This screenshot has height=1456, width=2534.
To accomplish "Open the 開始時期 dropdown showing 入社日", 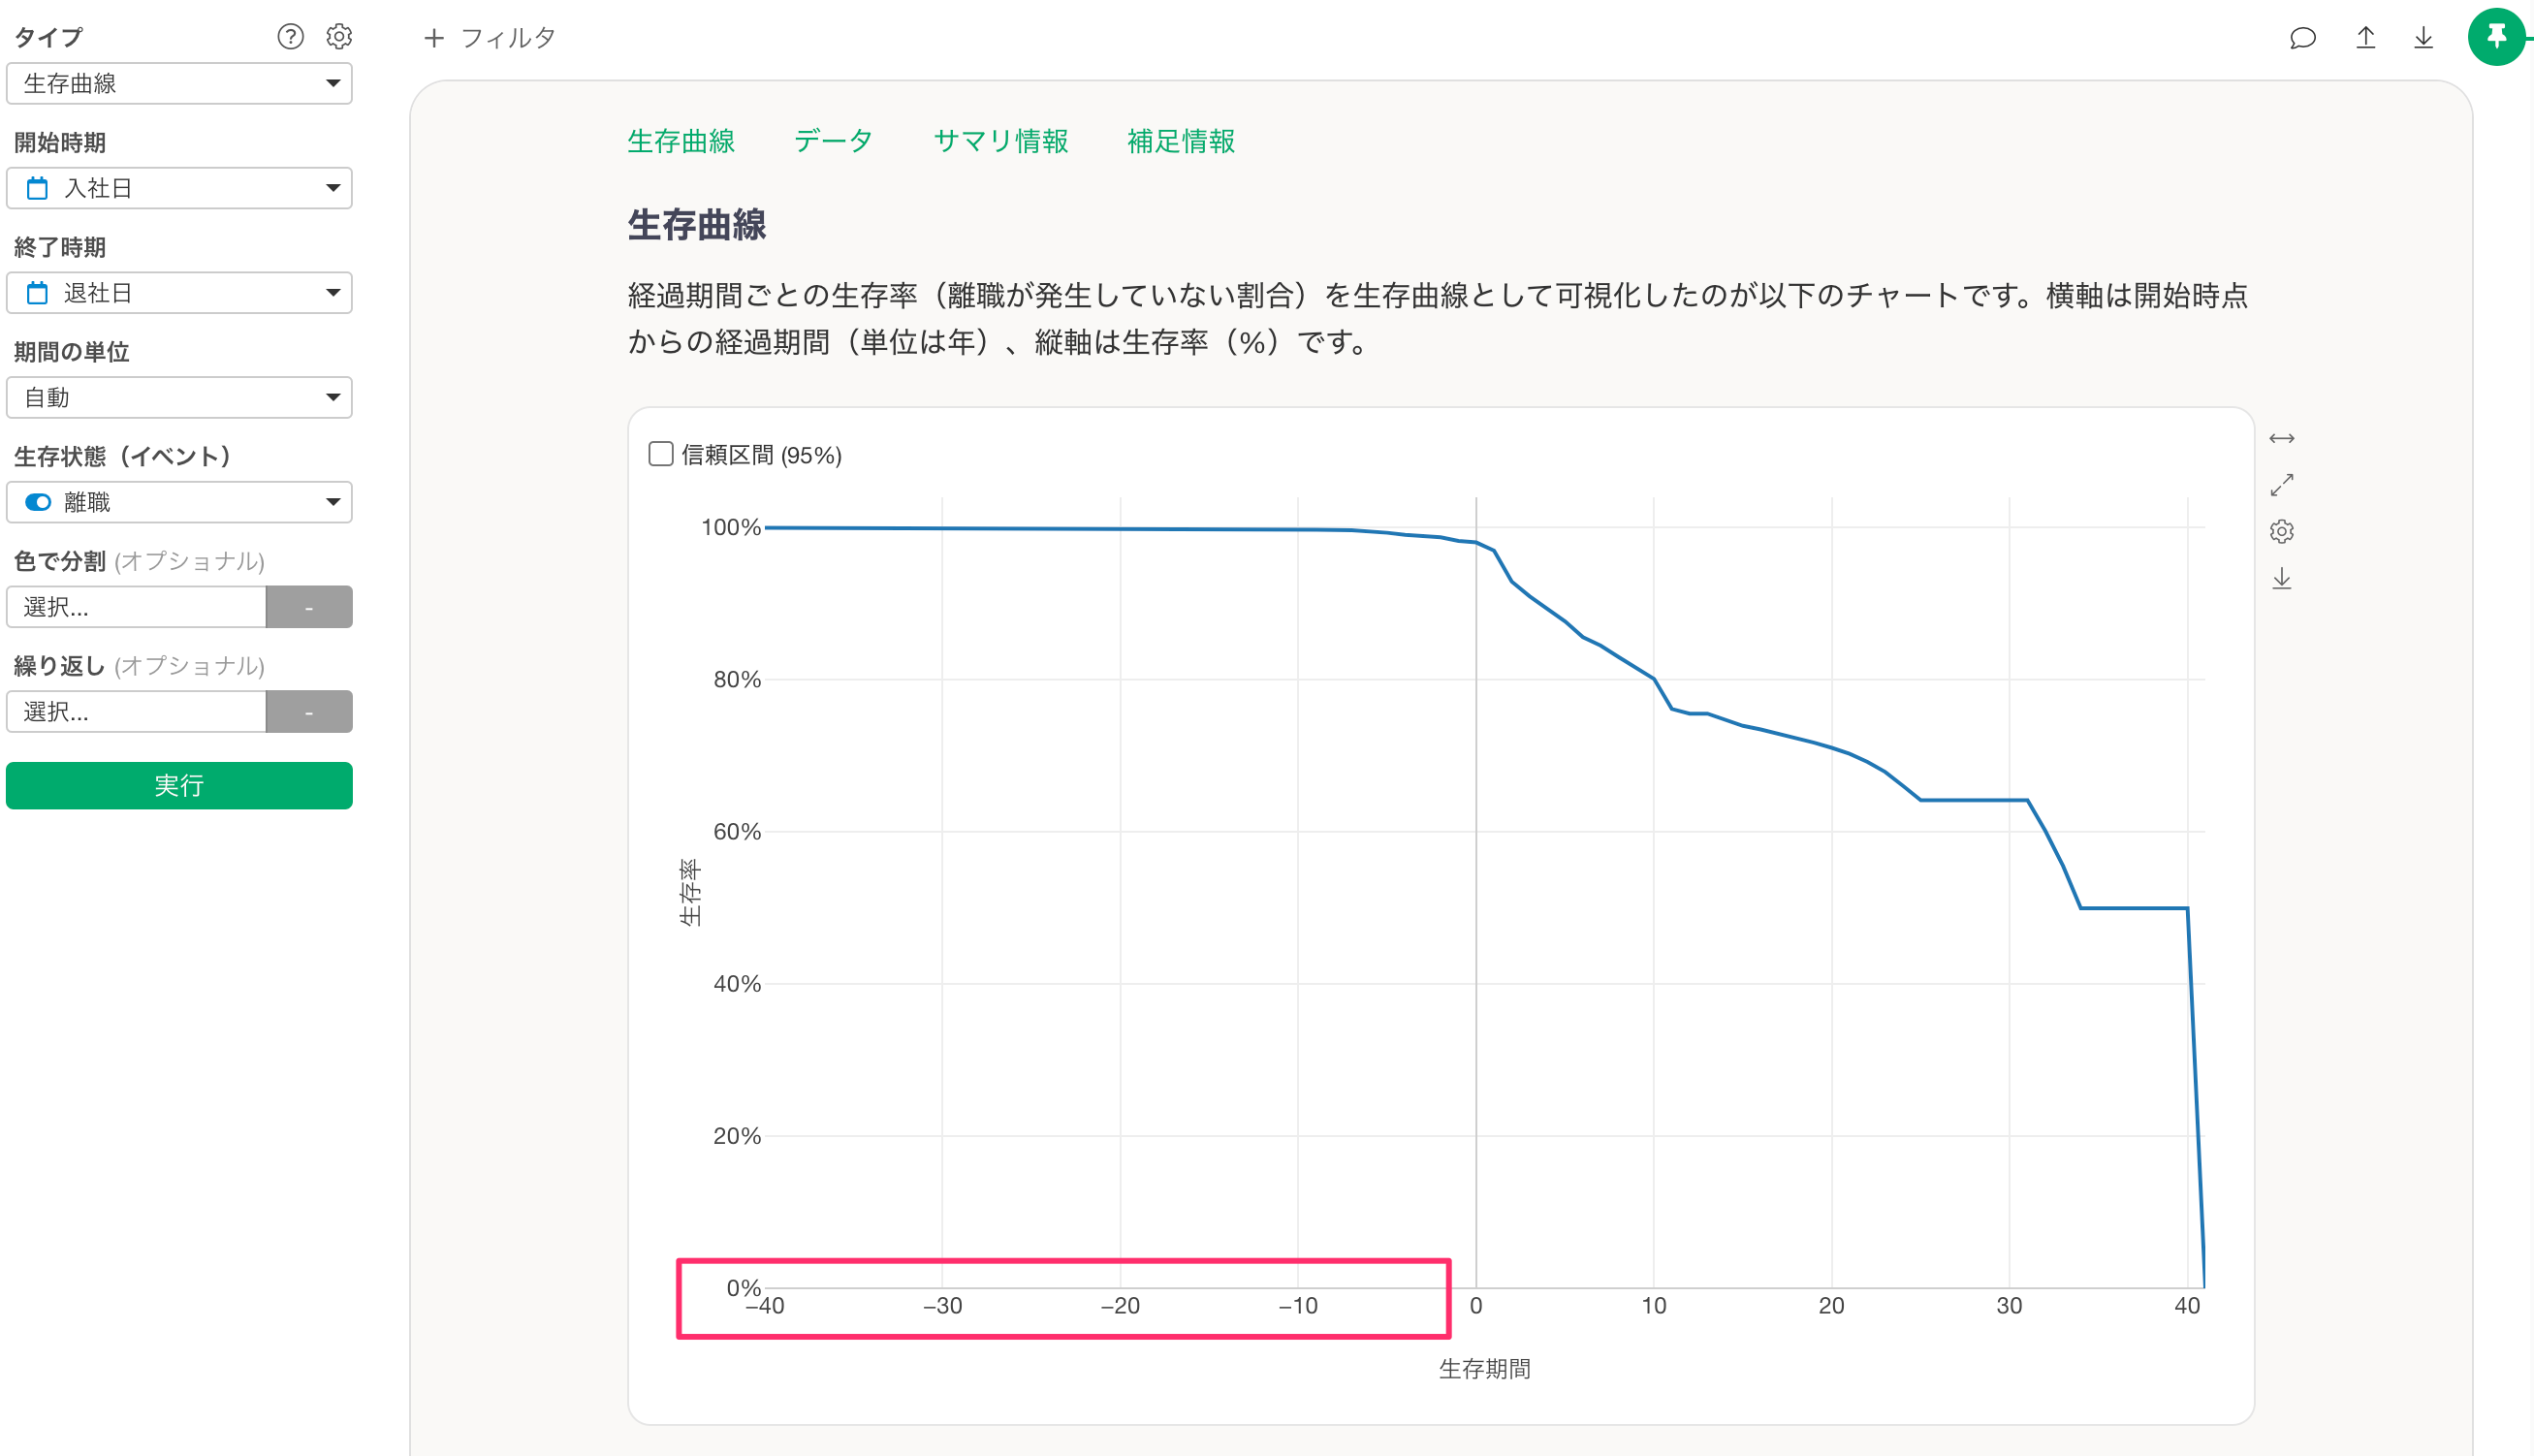I will tap(179, 188).
